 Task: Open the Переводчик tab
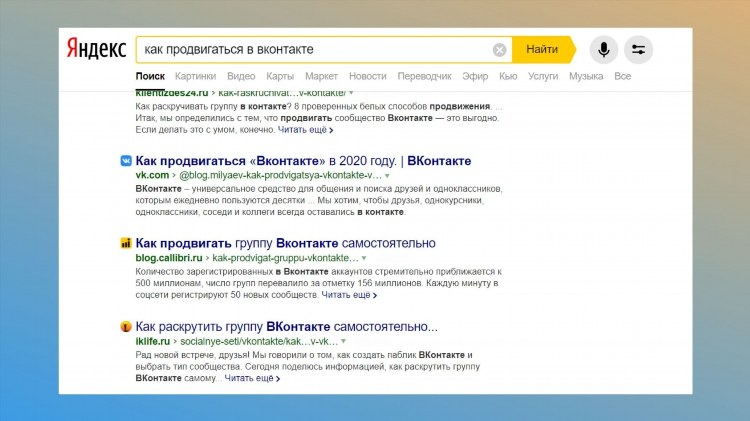(x=424, y=76)
